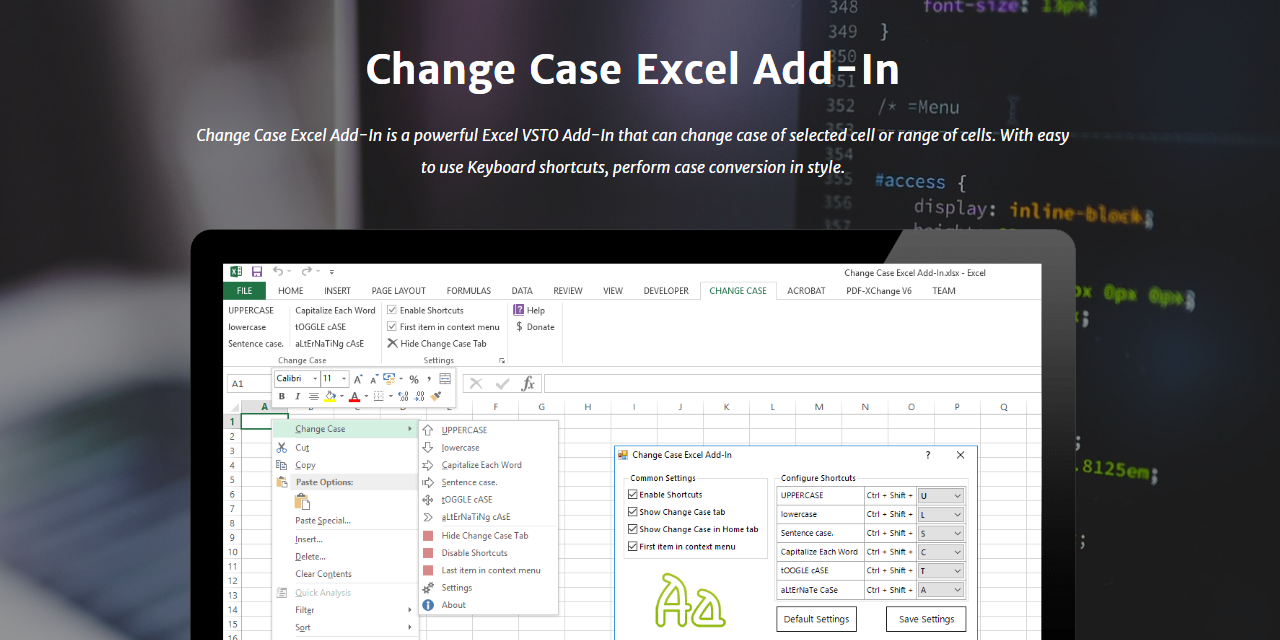Viewport: 1280px width, 640px height.
Task: Click Default Settings button
Action: 817,619
